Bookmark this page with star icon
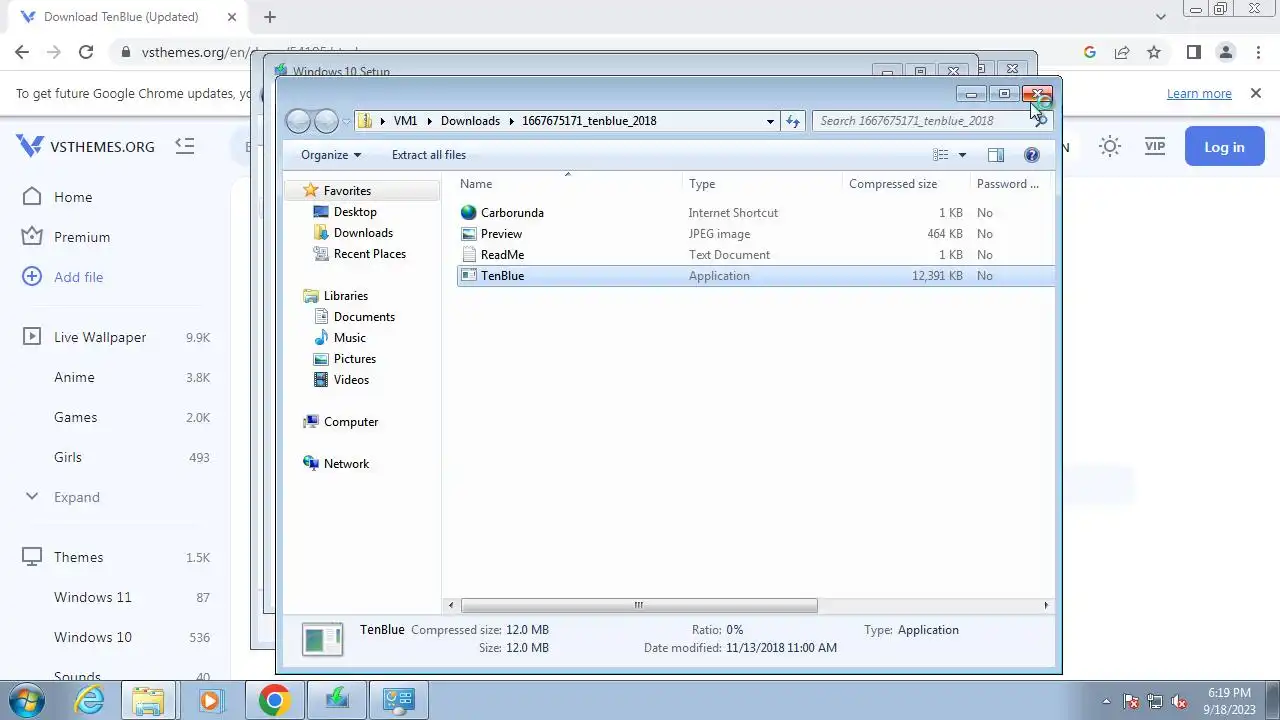Screen dimensions: 1280x720 [1154, 52]
